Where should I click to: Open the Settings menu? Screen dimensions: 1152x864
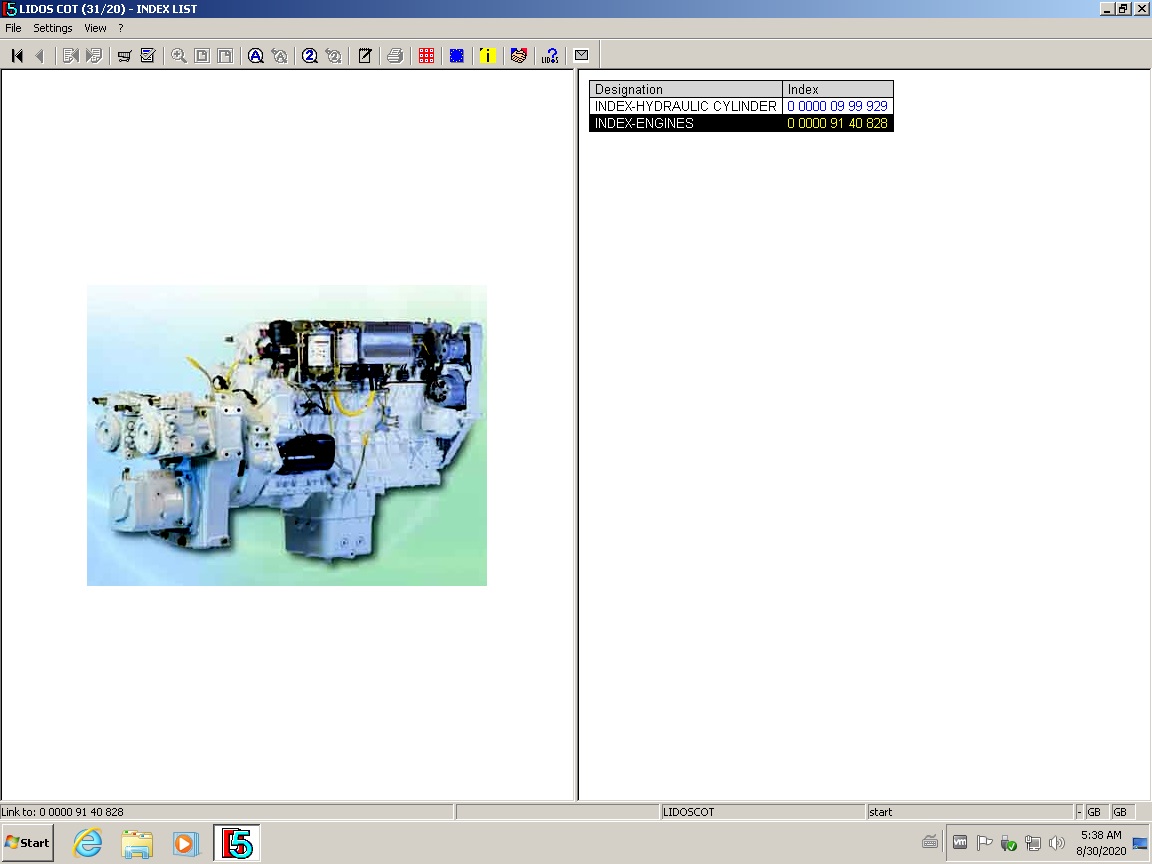point(53,28)
